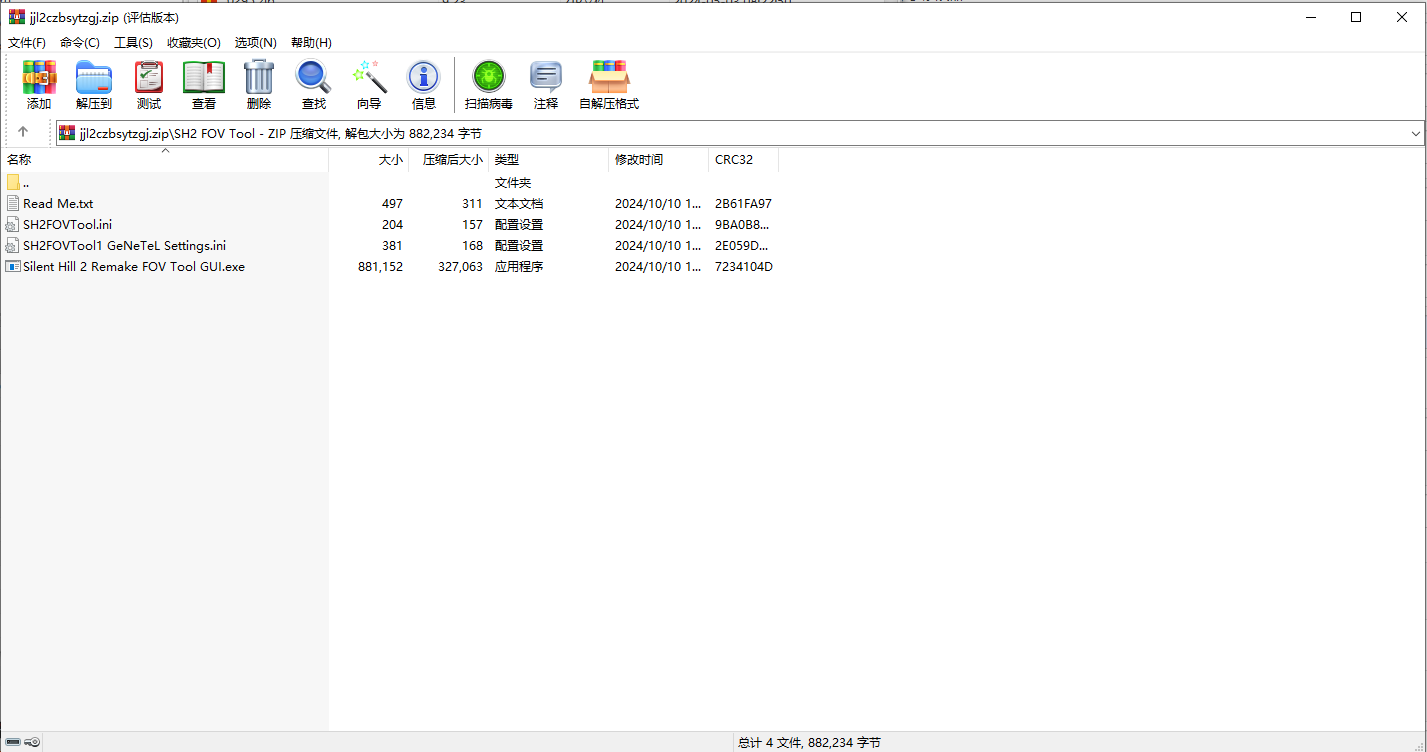The width and height of the screenshot is (1427, 752).
Task: Select the Read Me.txt file name
Action: [x=58, y=203]
